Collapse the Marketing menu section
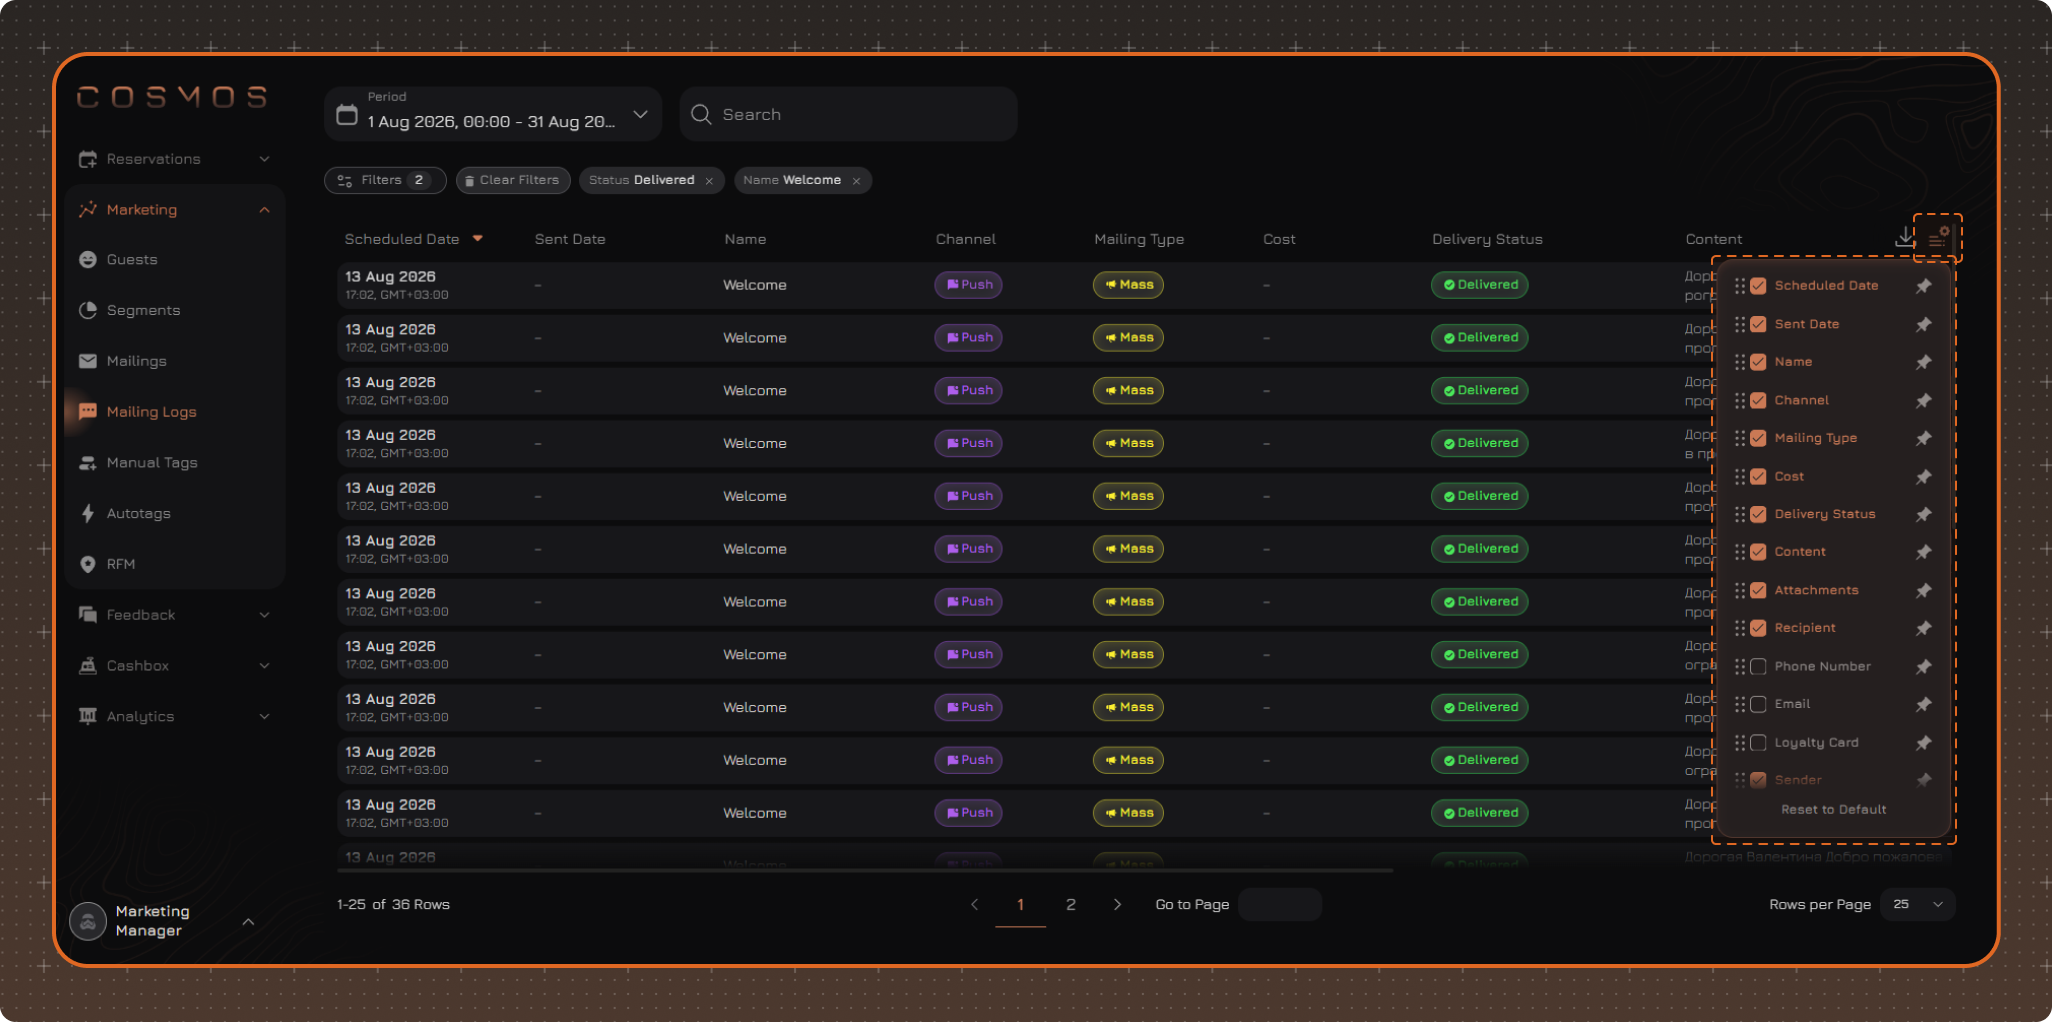This screenshot has width=2052, height=1022. [264, 210]
